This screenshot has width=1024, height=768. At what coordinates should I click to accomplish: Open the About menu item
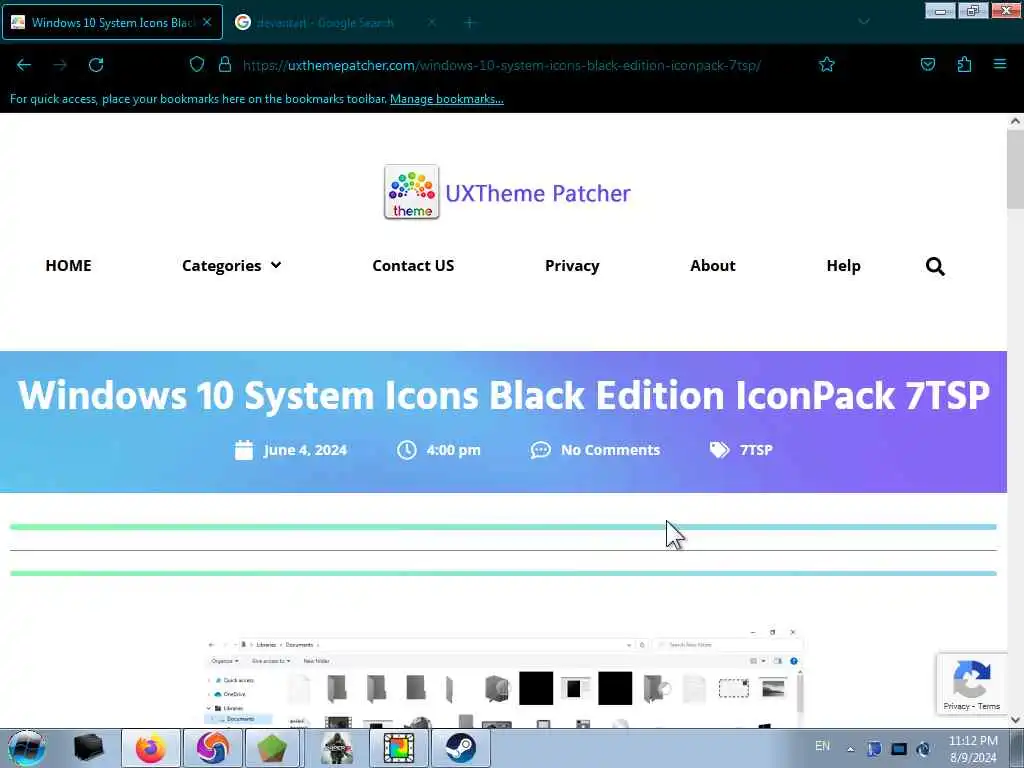(713, 266)
